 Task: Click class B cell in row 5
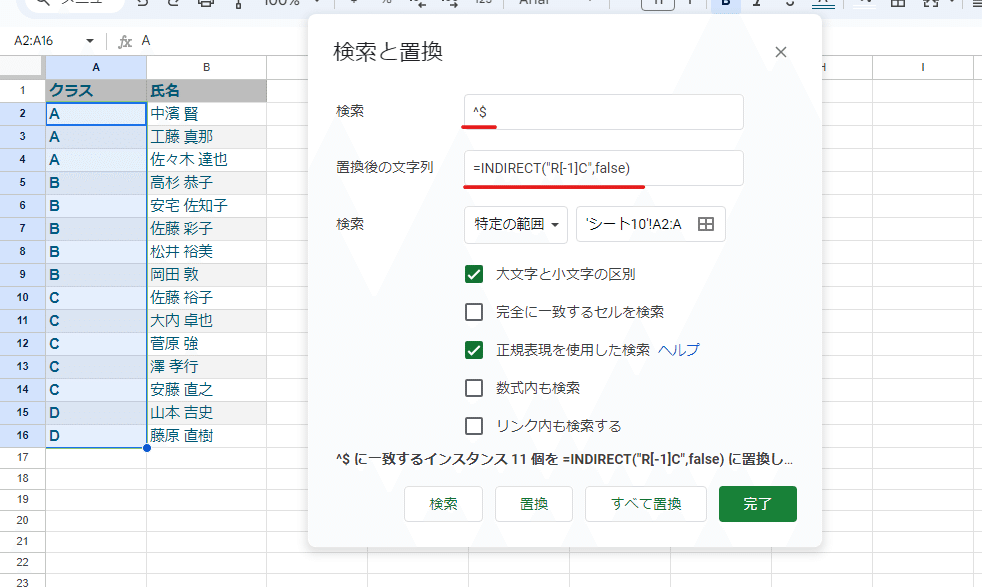[96, 183]
